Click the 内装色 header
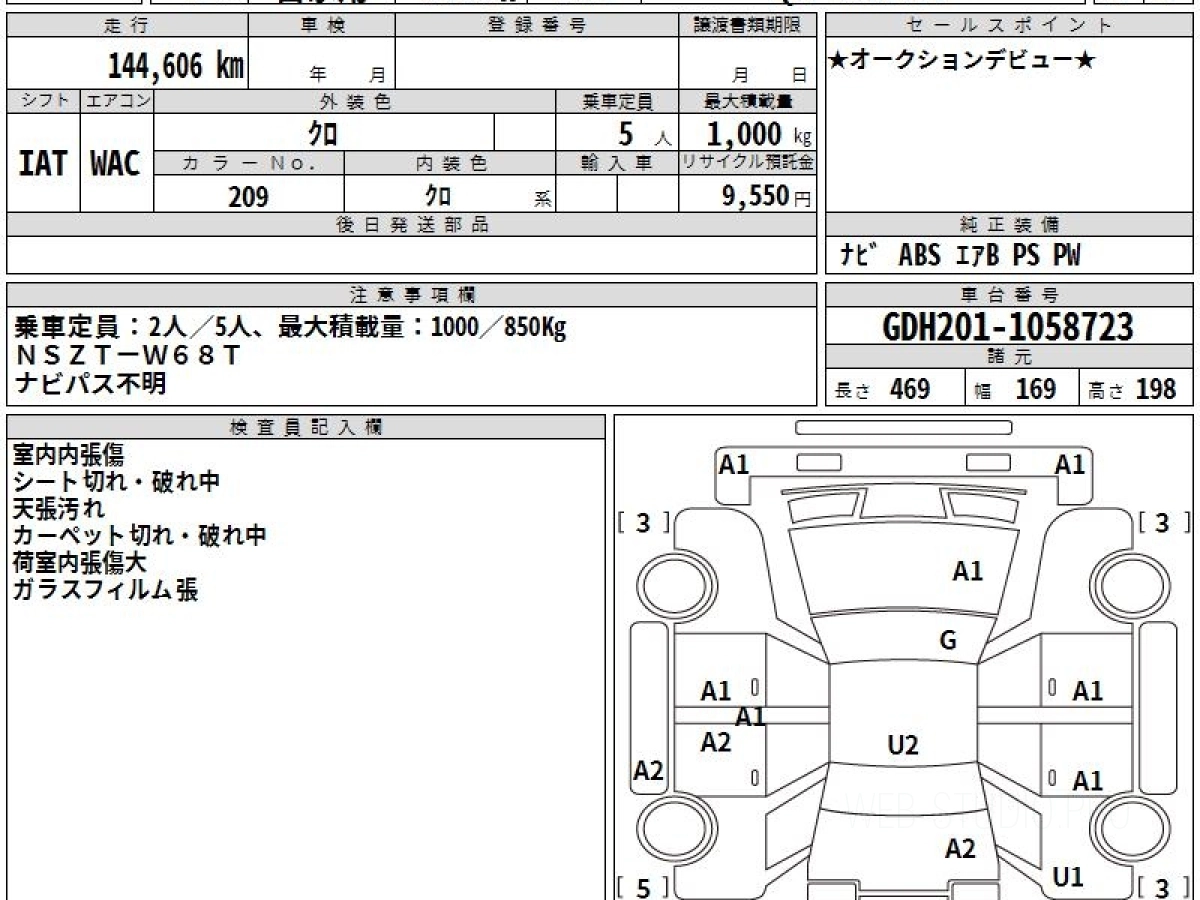The height and width of the screenshot is (900, 1200). pyautogui.click(x=450, y=163)
